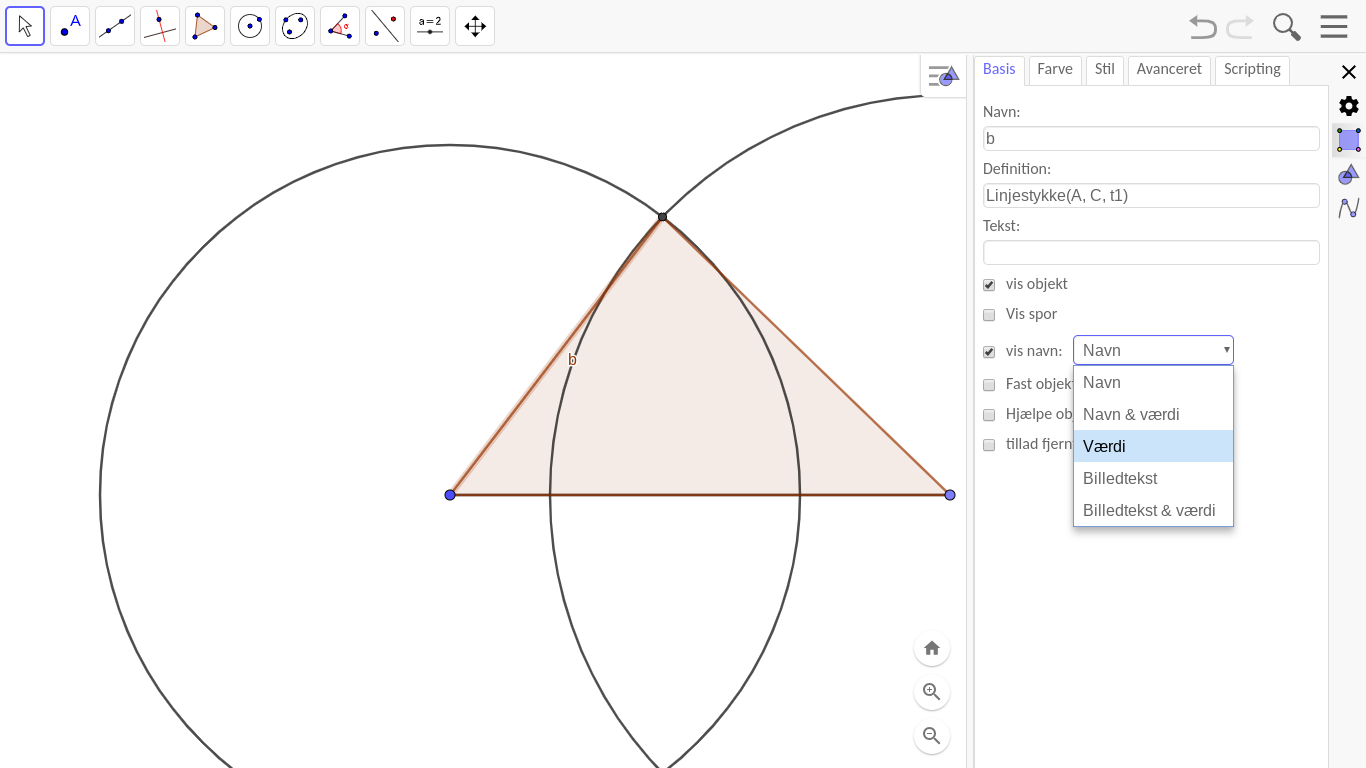Select the top intersection point of circles

point(662,217)
